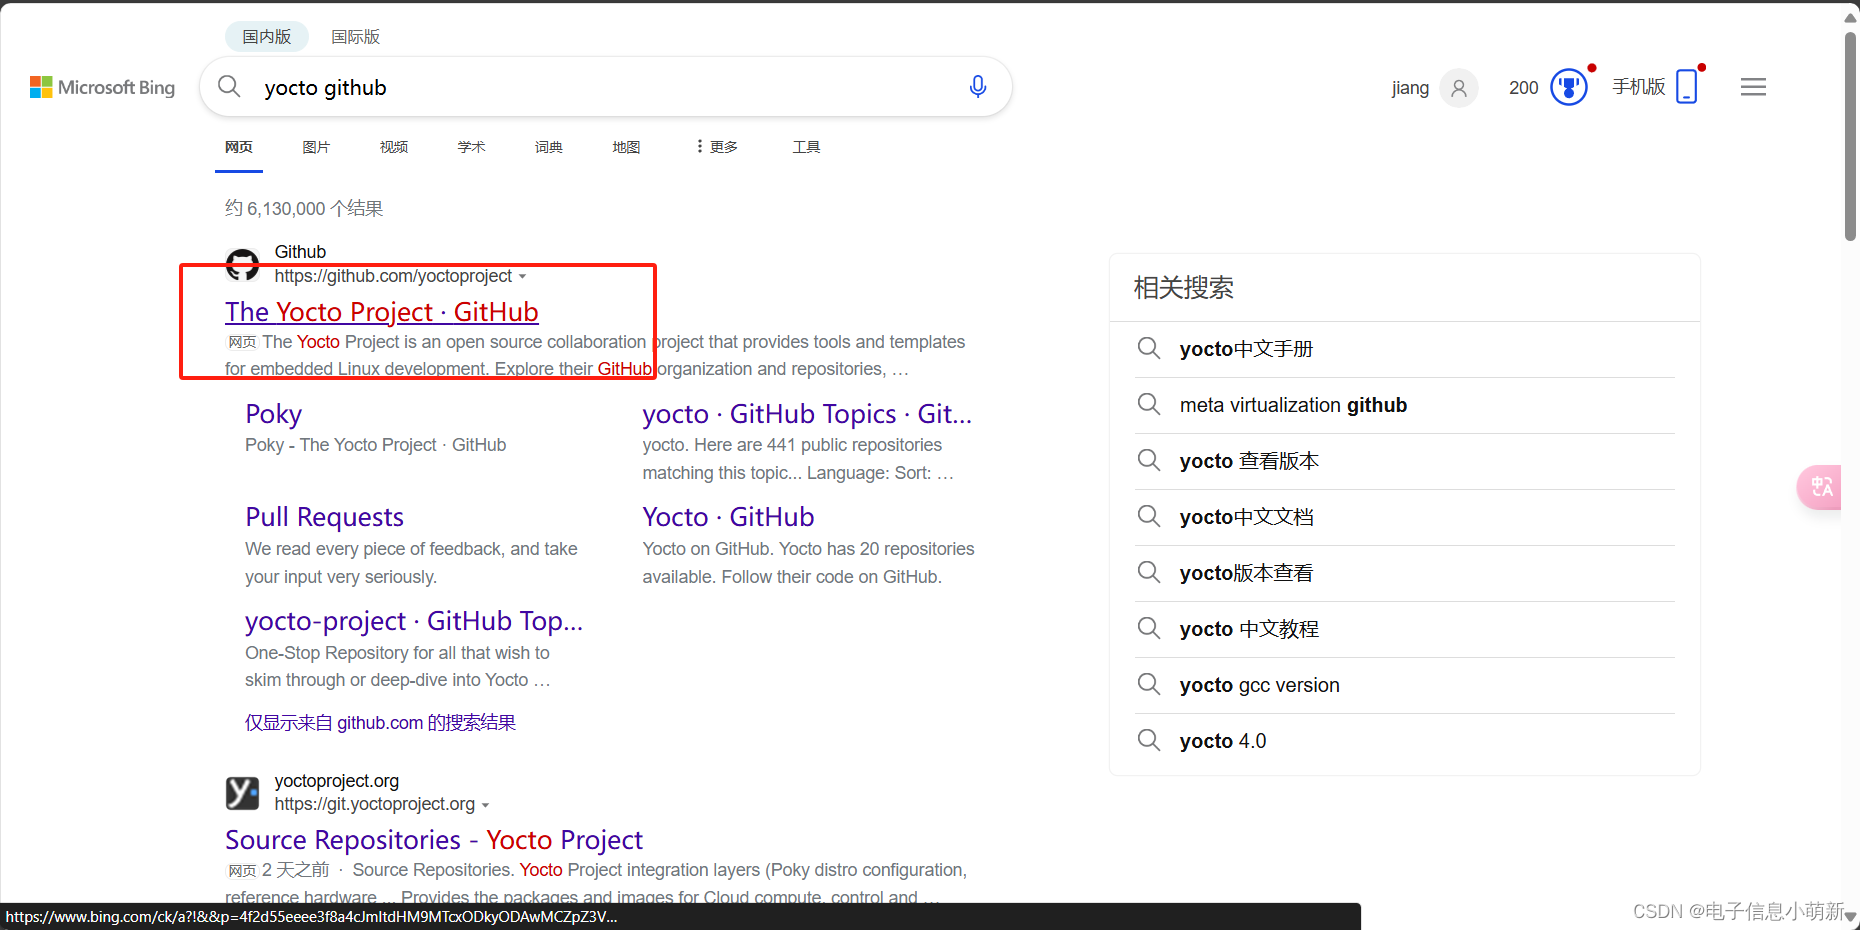Switch to the 学术 tab

(x=471, y=147)
